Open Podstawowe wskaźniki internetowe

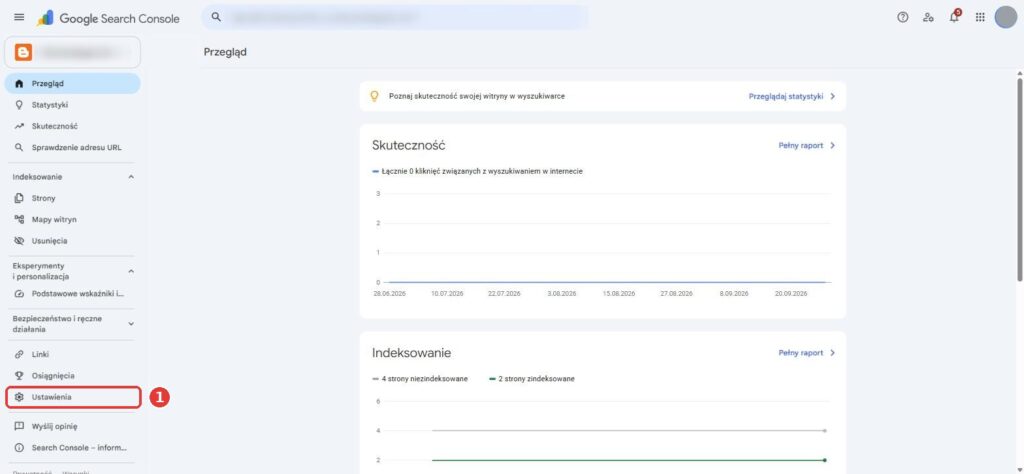72,294
